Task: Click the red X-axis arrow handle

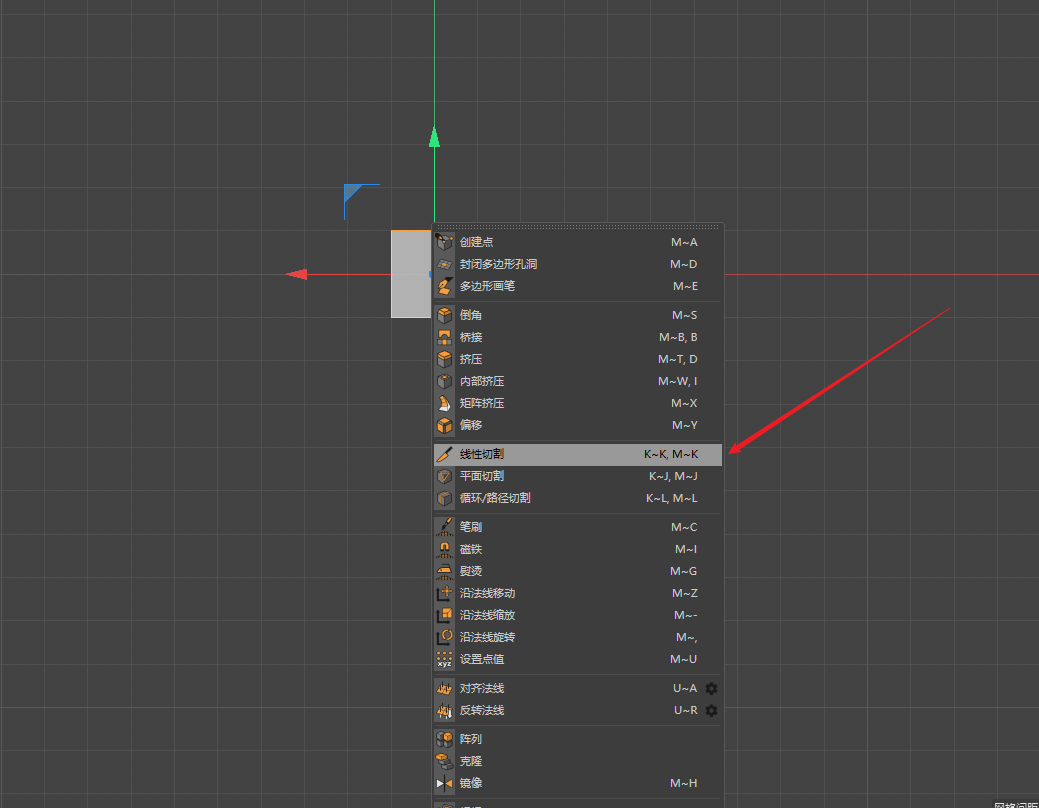Action: [x=296, y=274]
